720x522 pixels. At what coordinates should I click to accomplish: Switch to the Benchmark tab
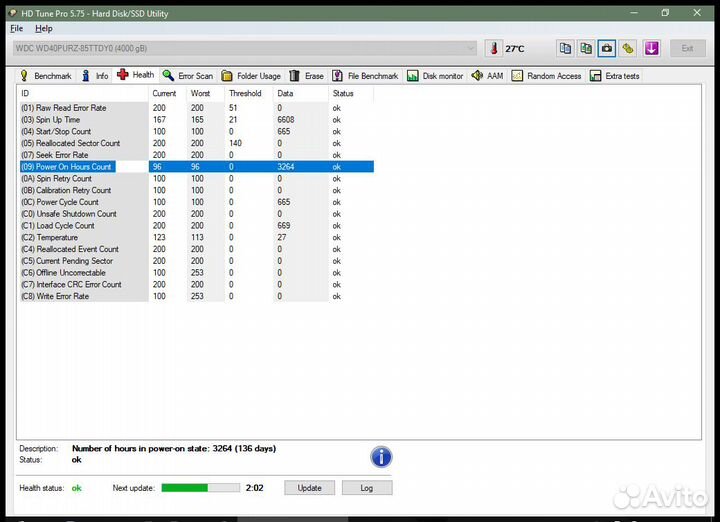46,76
